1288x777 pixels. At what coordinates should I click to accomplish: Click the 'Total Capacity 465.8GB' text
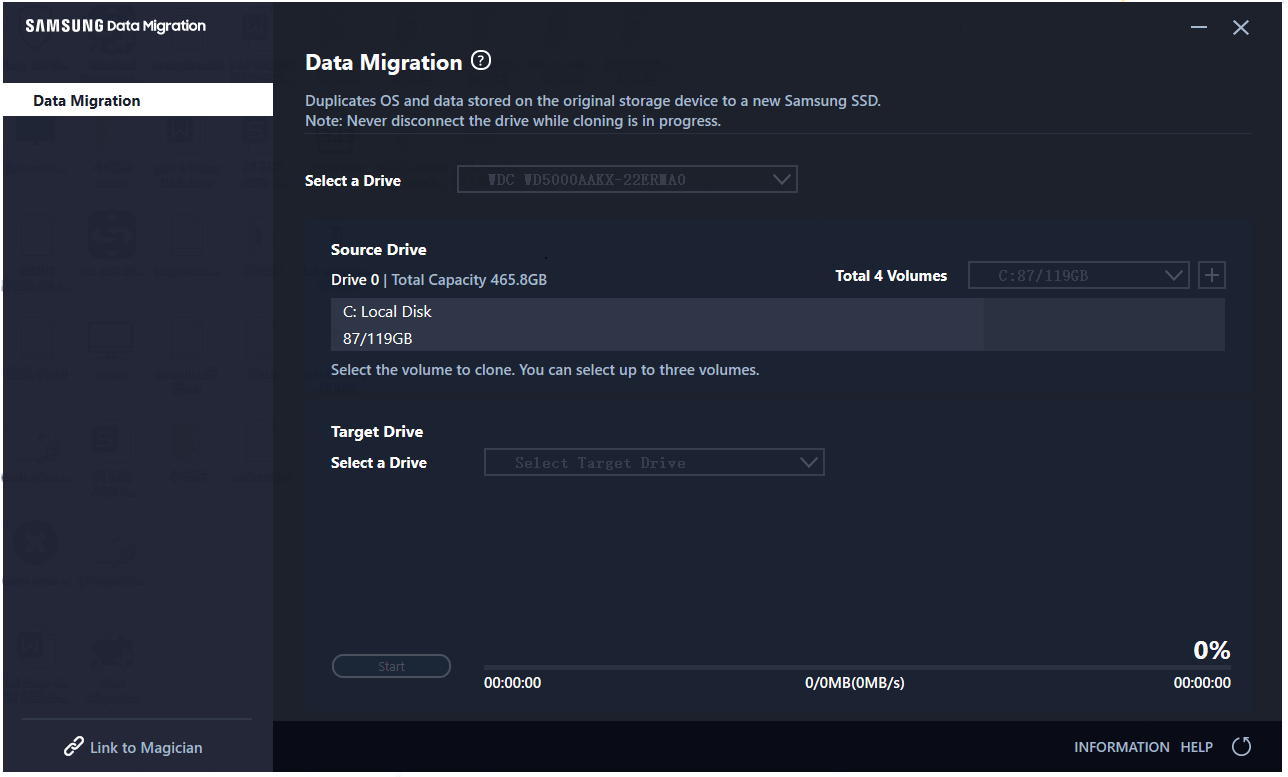pyautogui.click(x=469, y=280)
